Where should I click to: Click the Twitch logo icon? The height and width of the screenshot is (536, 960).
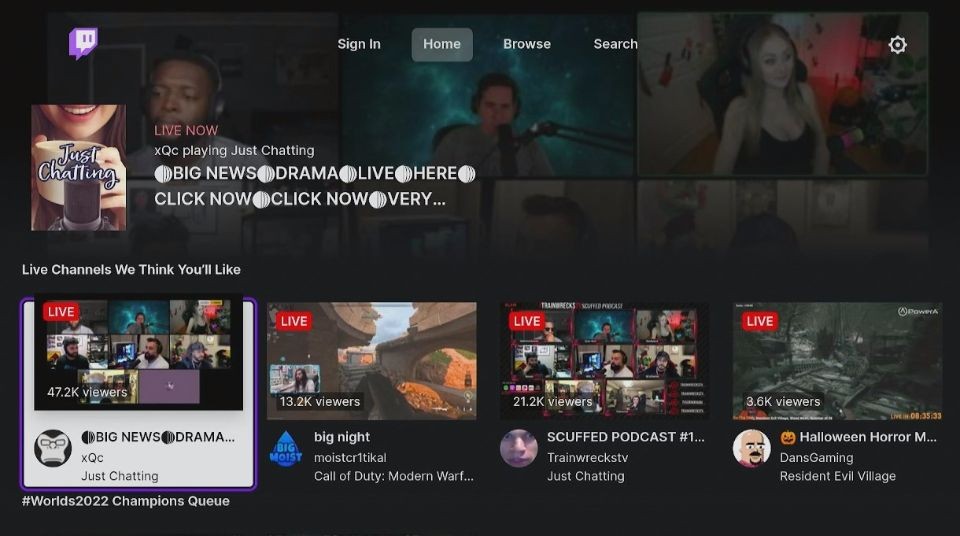coord(83,43)
